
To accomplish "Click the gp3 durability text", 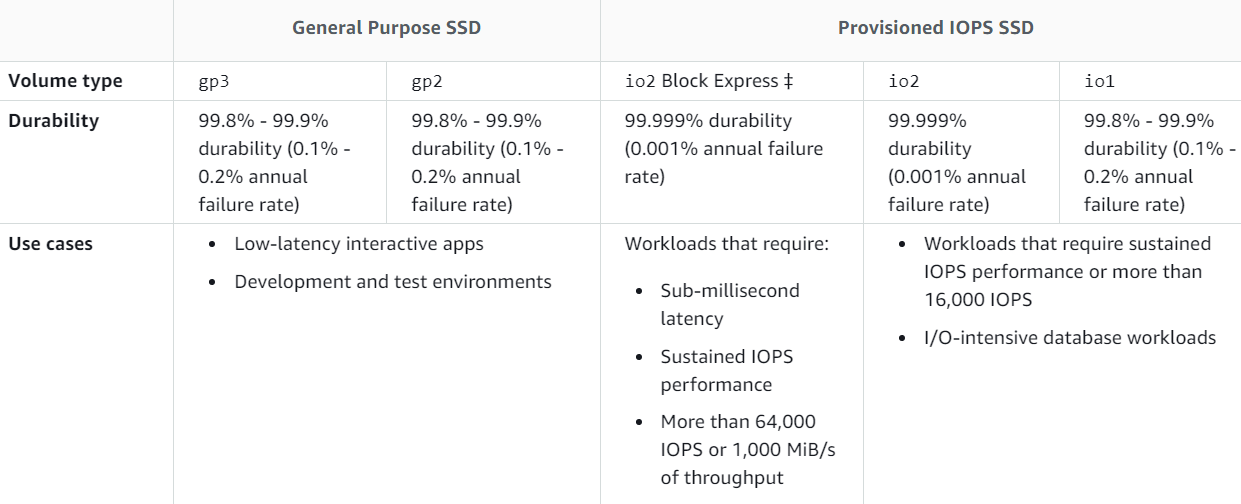I will [275, 162].
